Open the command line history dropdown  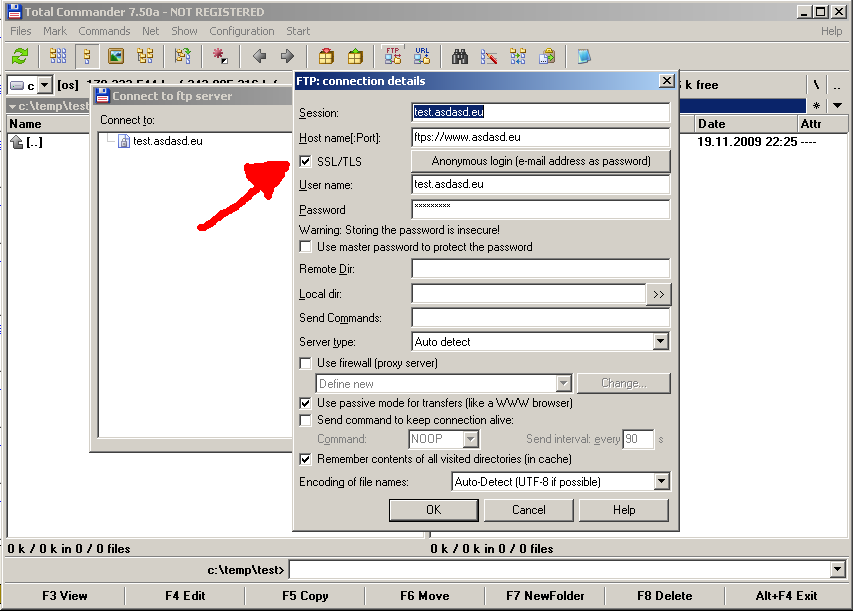pyautogui.click(x=837, y=570)
